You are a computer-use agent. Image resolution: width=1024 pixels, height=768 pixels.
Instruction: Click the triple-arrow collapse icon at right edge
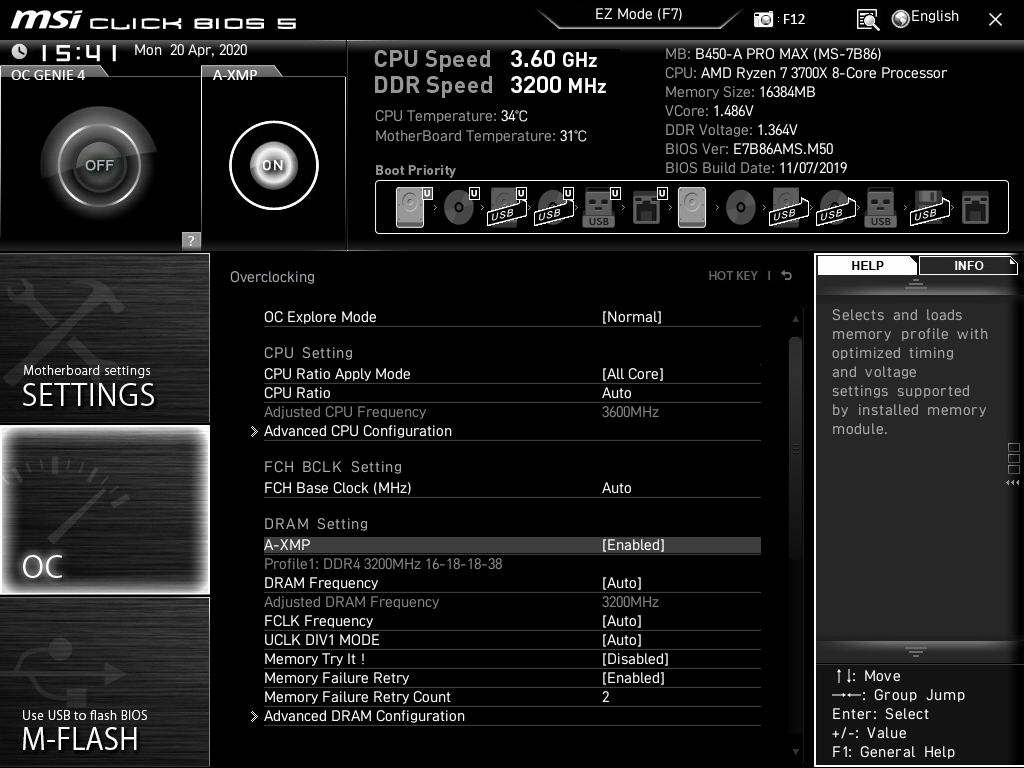(x=1012, y=483)
